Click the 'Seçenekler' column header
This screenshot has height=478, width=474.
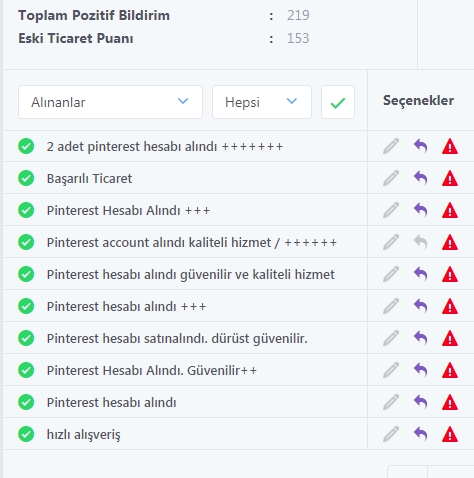coord(418,100)
